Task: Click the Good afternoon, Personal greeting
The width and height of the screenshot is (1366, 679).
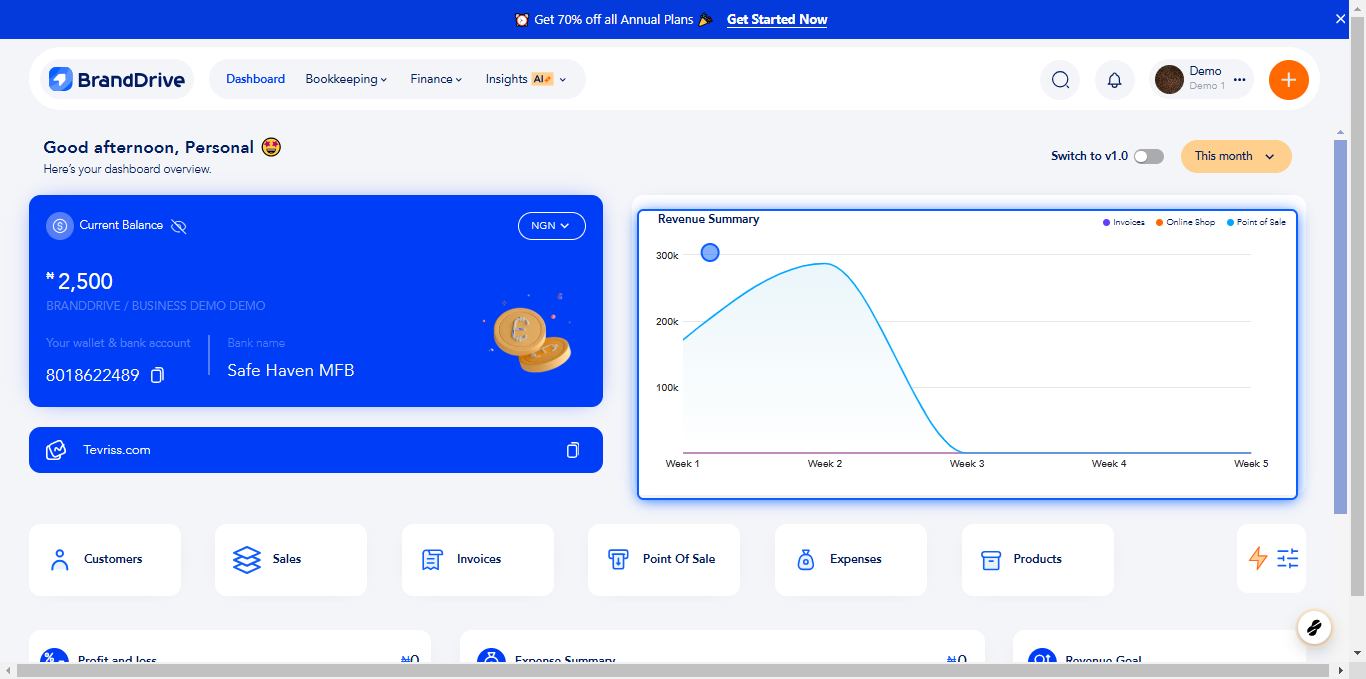Action: pyautogui.click(x=148, y=147)
